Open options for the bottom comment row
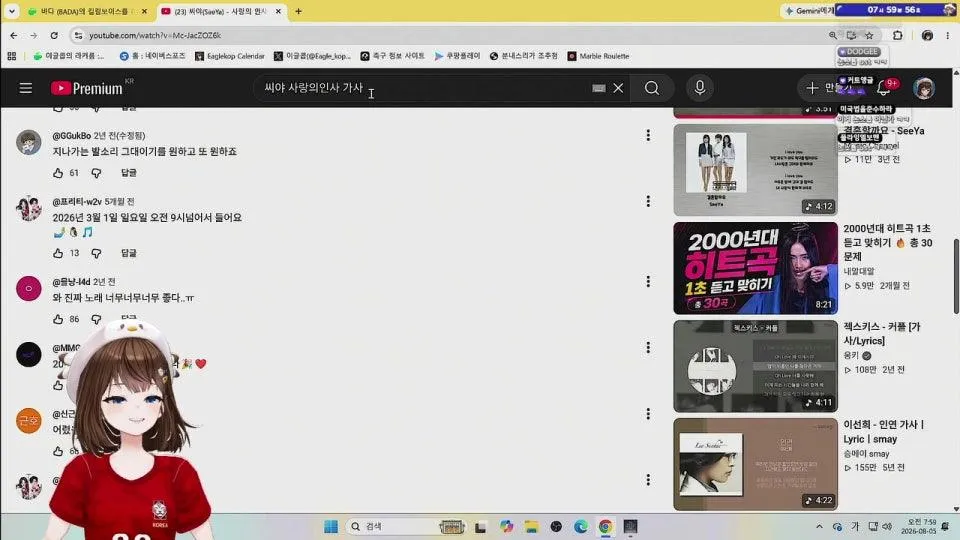The height and width of the screenshot is (540, 960). pos(648,480)
